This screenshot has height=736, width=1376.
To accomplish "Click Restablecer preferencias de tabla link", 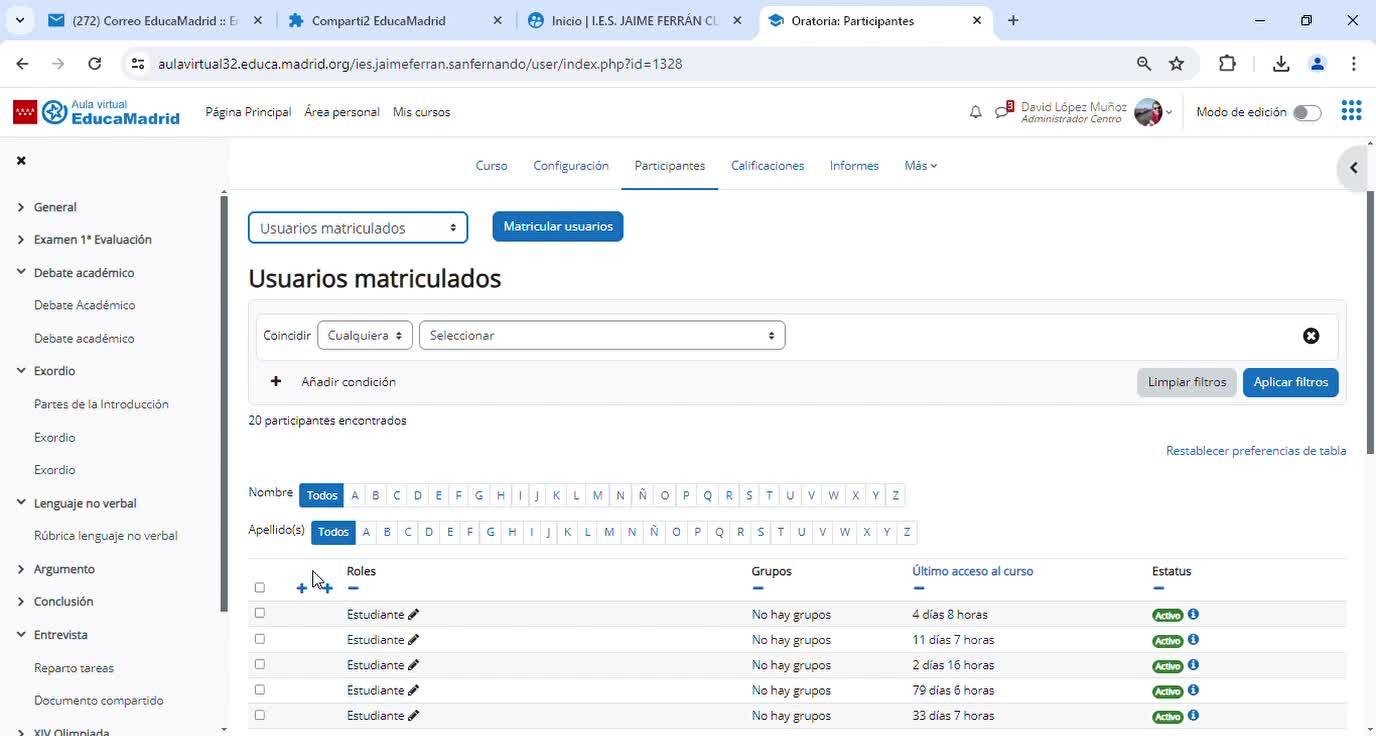I will click(x=1255, y=451).
